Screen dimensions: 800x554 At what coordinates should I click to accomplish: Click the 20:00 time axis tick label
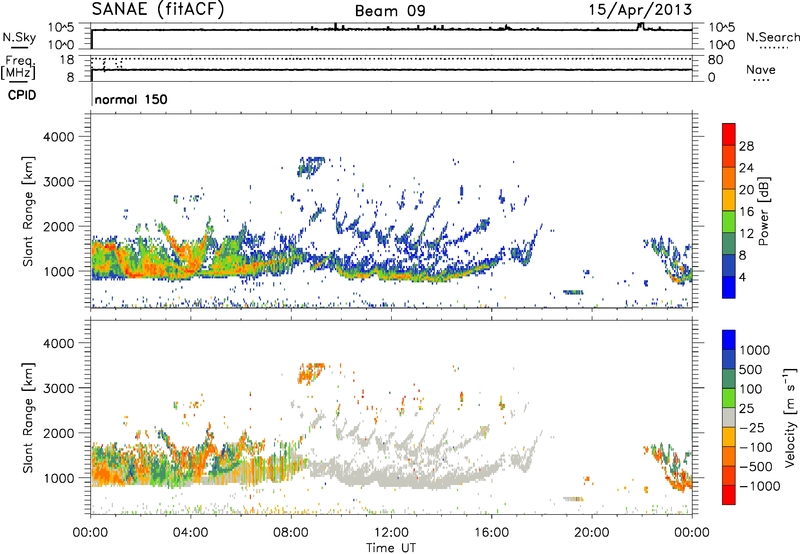[x=592, y=533]
